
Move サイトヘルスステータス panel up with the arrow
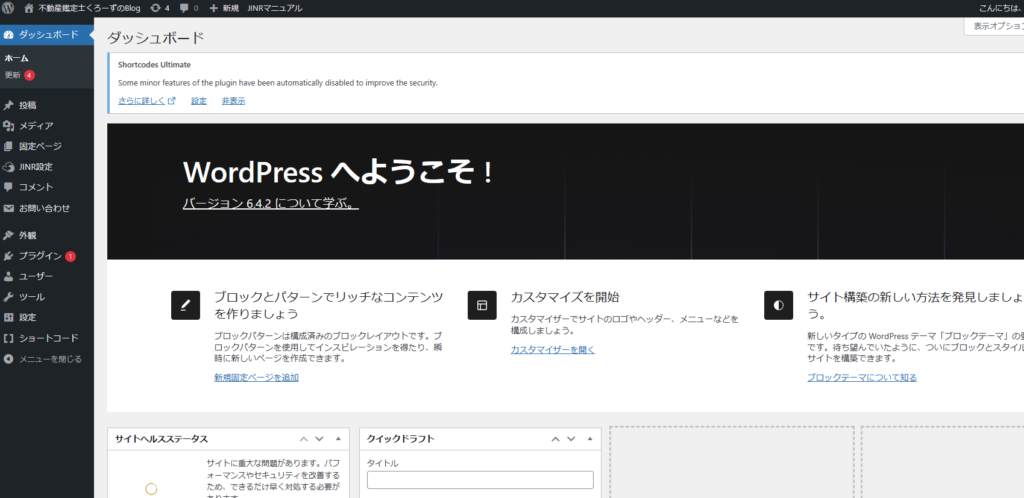pyautogui.click(x=304, y=439)
